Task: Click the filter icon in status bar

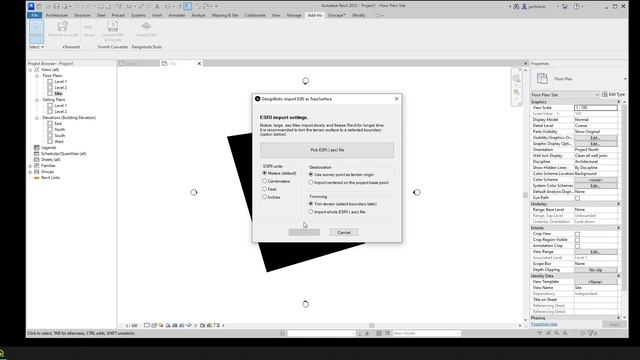Action: 591,333
